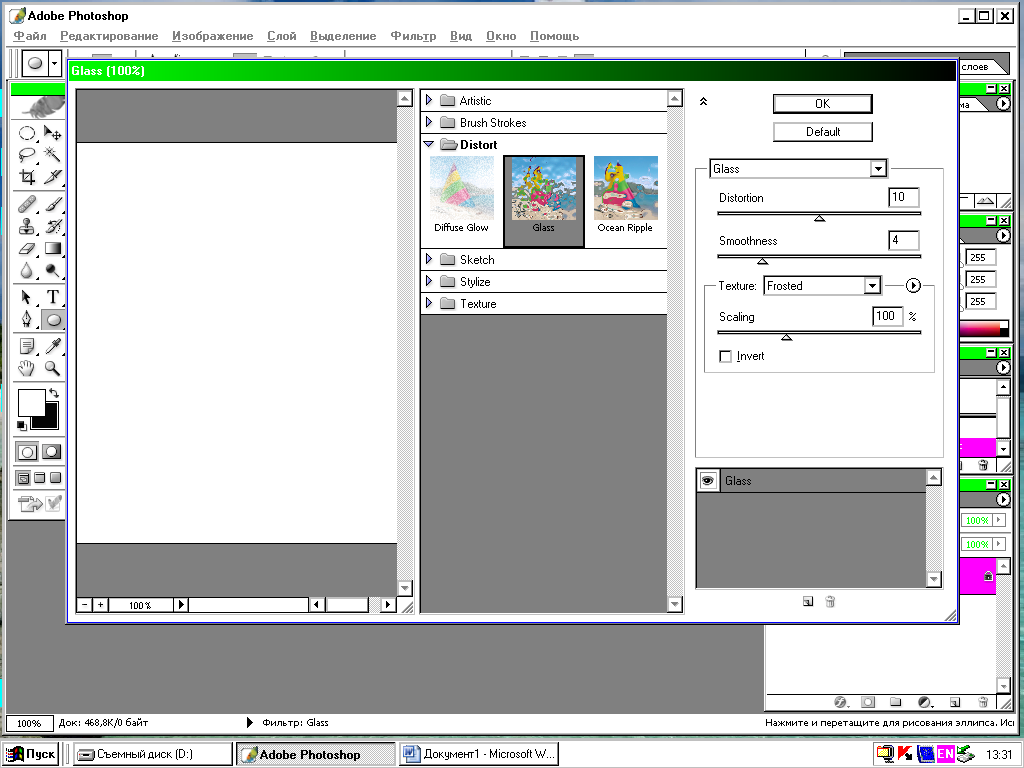Hide the Glass effect layer eye
The image size is (1024, 768).
click(x=707, y=481)
